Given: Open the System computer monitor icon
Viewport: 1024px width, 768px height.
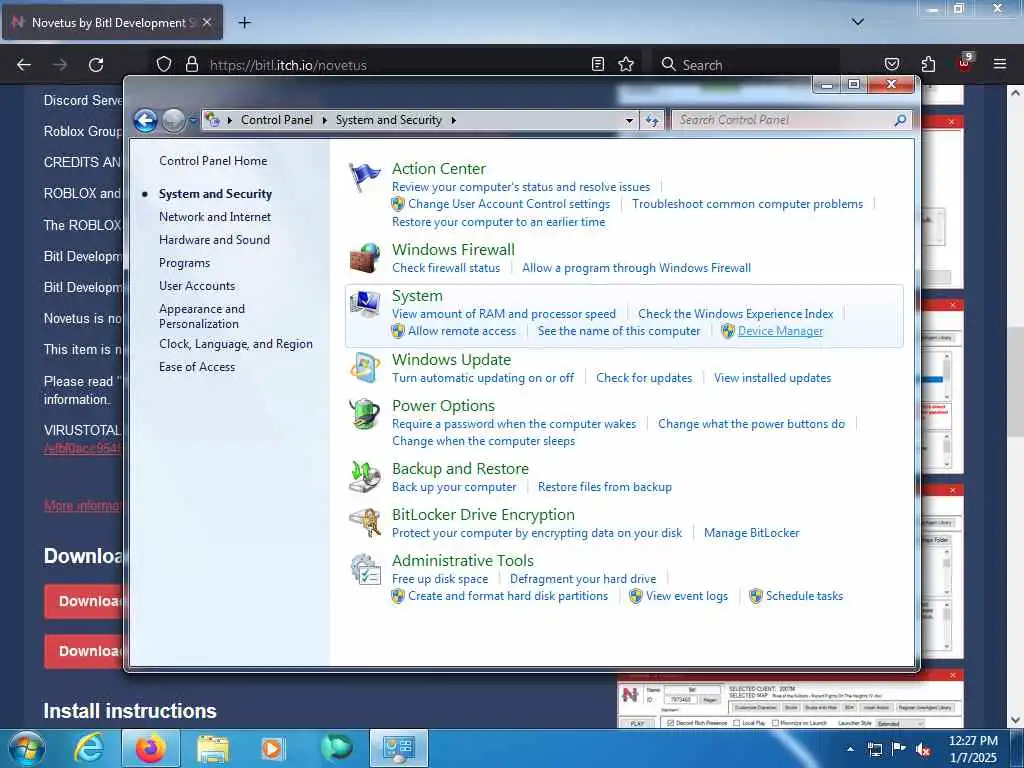Looking at the screenshot, I should [x=364, y=304].
